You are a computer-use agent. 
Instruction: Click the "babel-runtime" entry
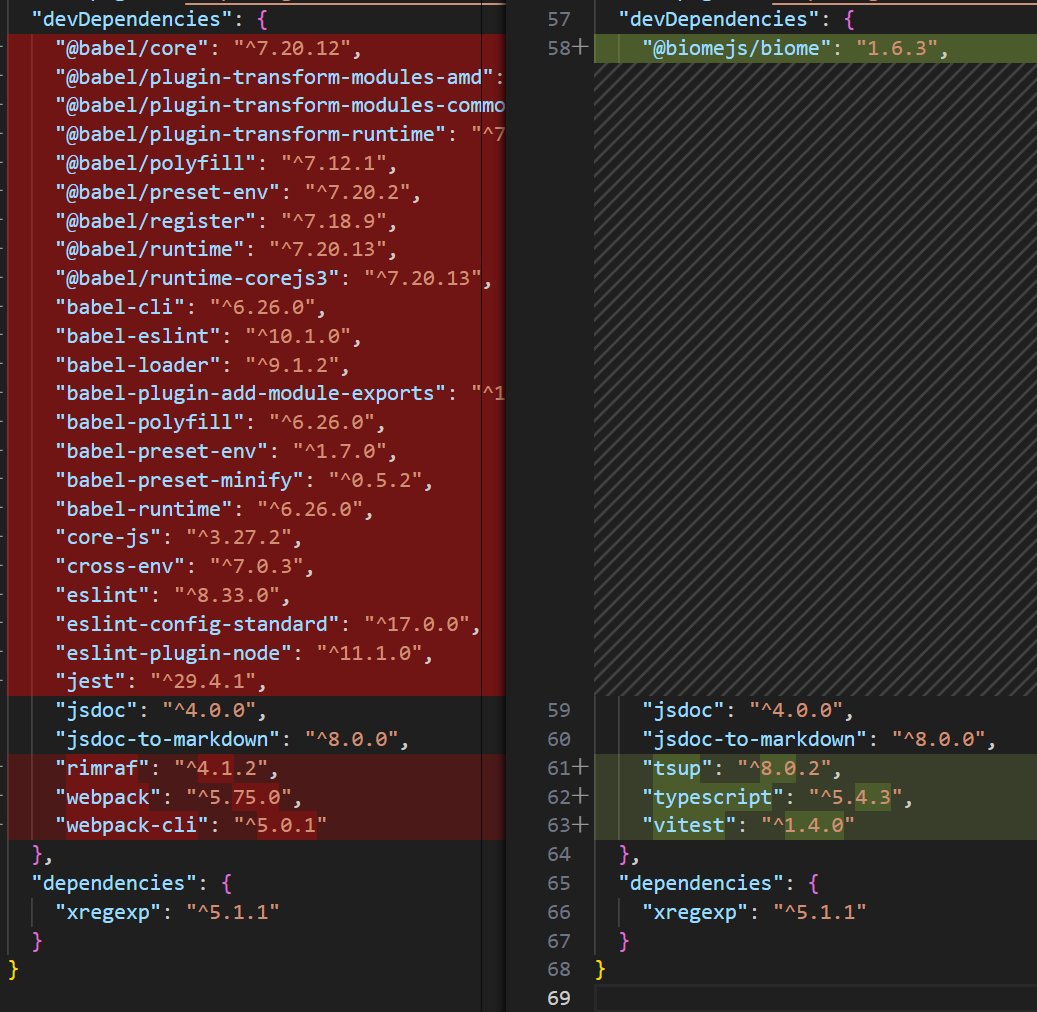pos(214,509)
